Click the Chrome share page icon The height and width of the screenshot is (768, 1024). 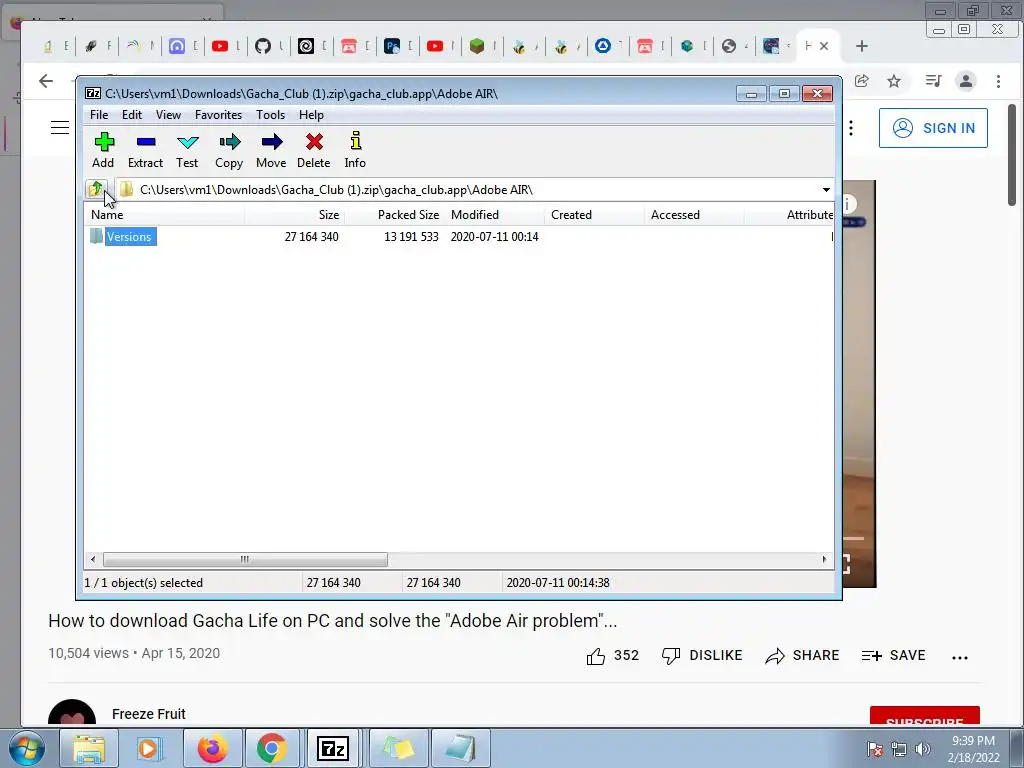click(x=862, y=81)
